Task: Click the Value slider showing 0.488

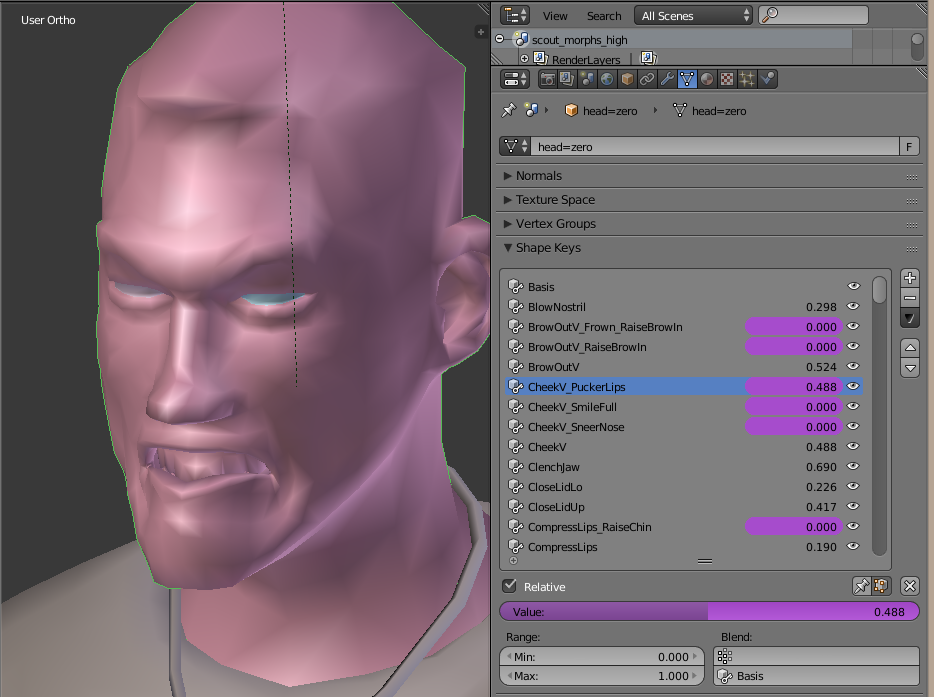Action: [x=709, y=612]
